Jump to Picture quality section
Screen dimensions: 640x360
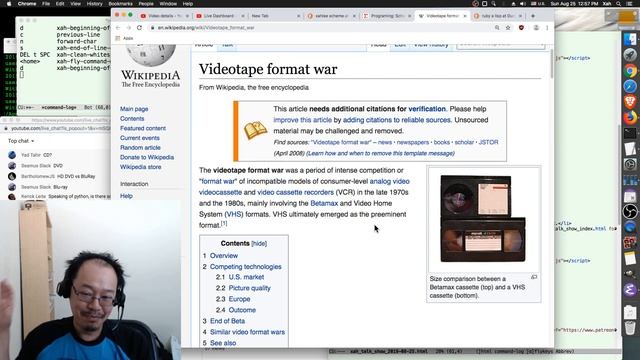(249, 288)
